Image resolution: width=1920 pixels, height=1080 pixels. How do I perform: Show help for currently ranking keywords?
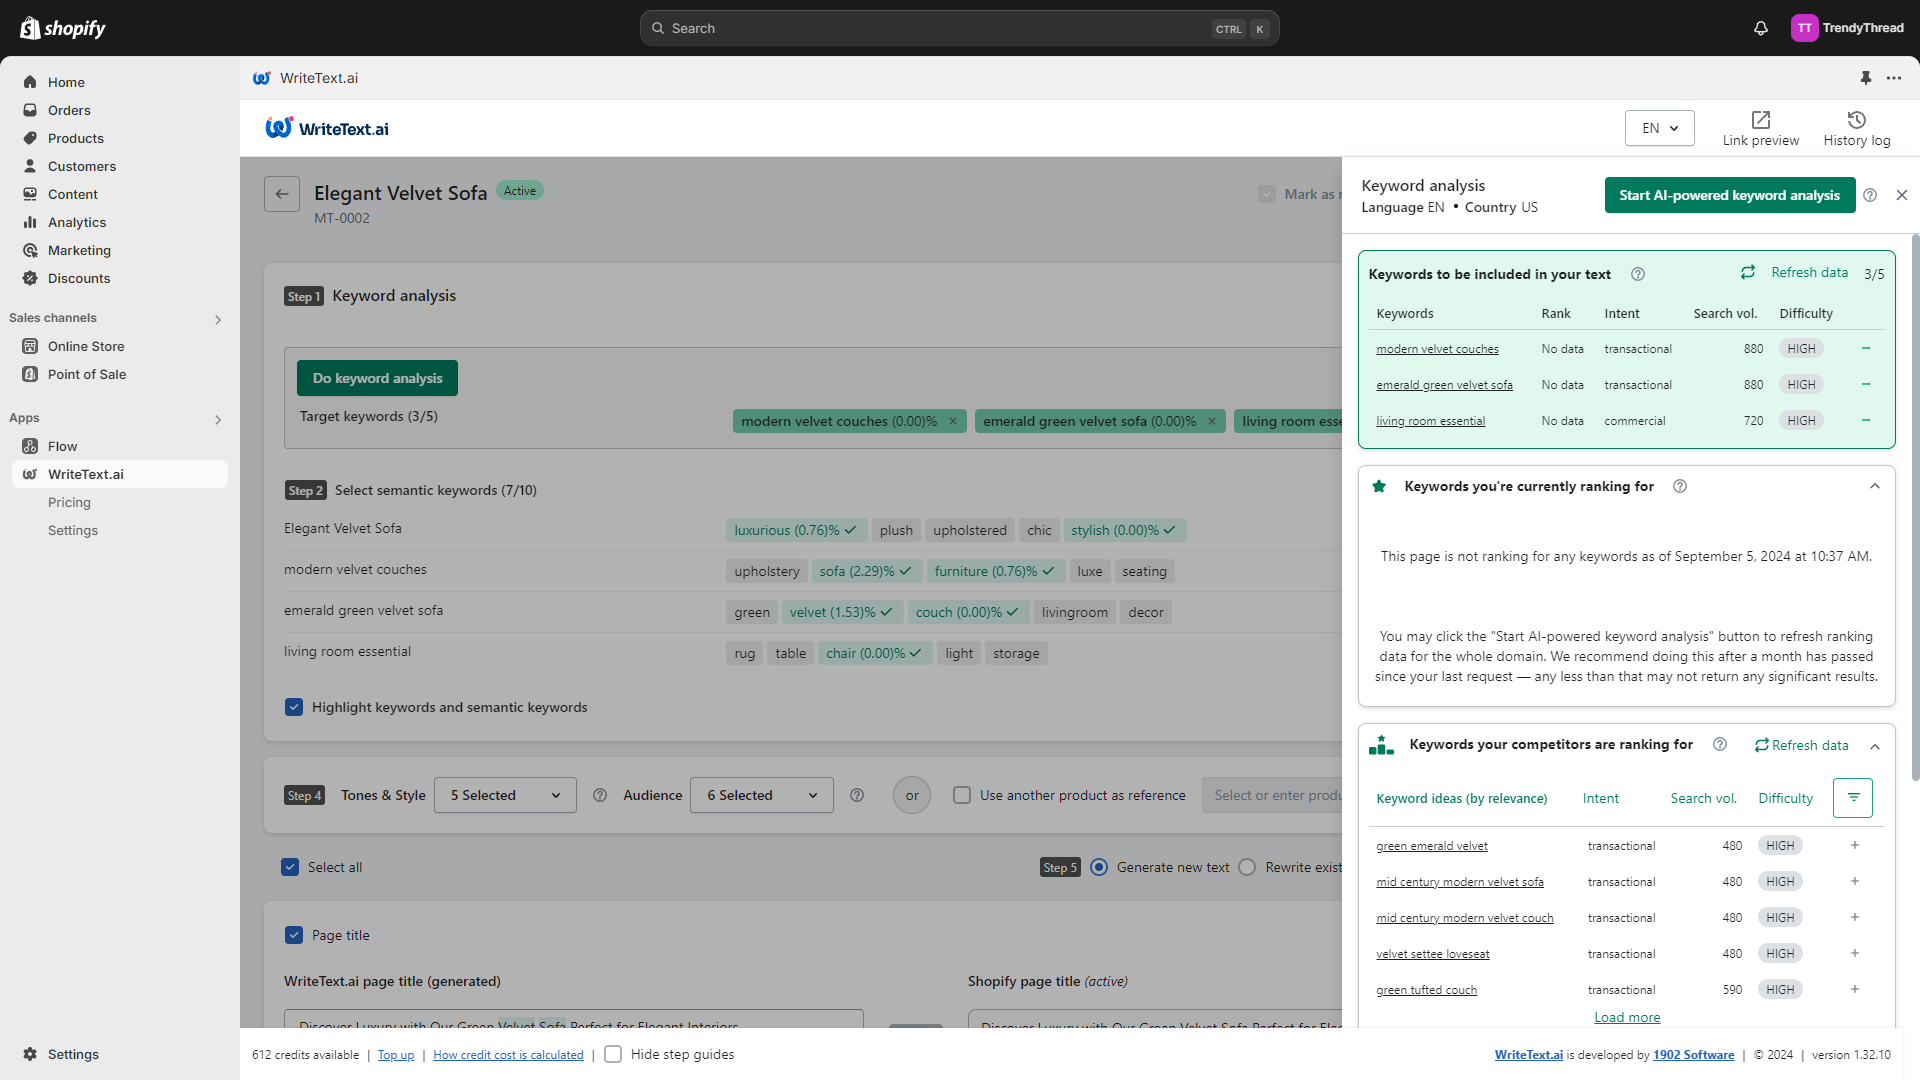(x=1680, y=486)
